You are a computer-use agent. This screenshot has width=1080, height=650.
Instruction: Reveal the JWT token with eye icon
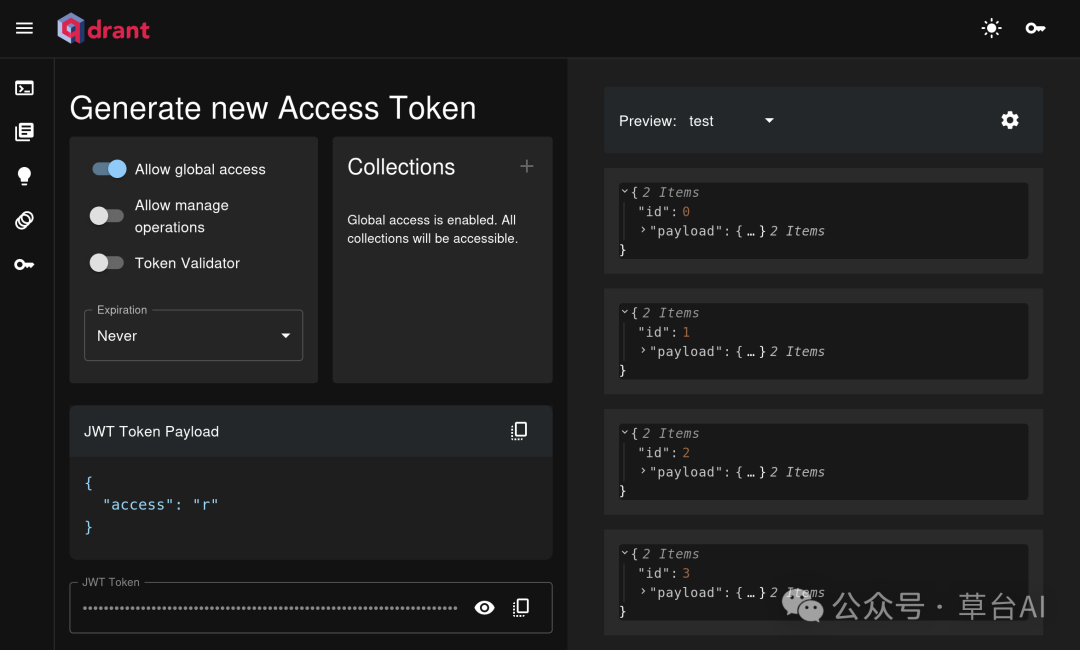485,607
